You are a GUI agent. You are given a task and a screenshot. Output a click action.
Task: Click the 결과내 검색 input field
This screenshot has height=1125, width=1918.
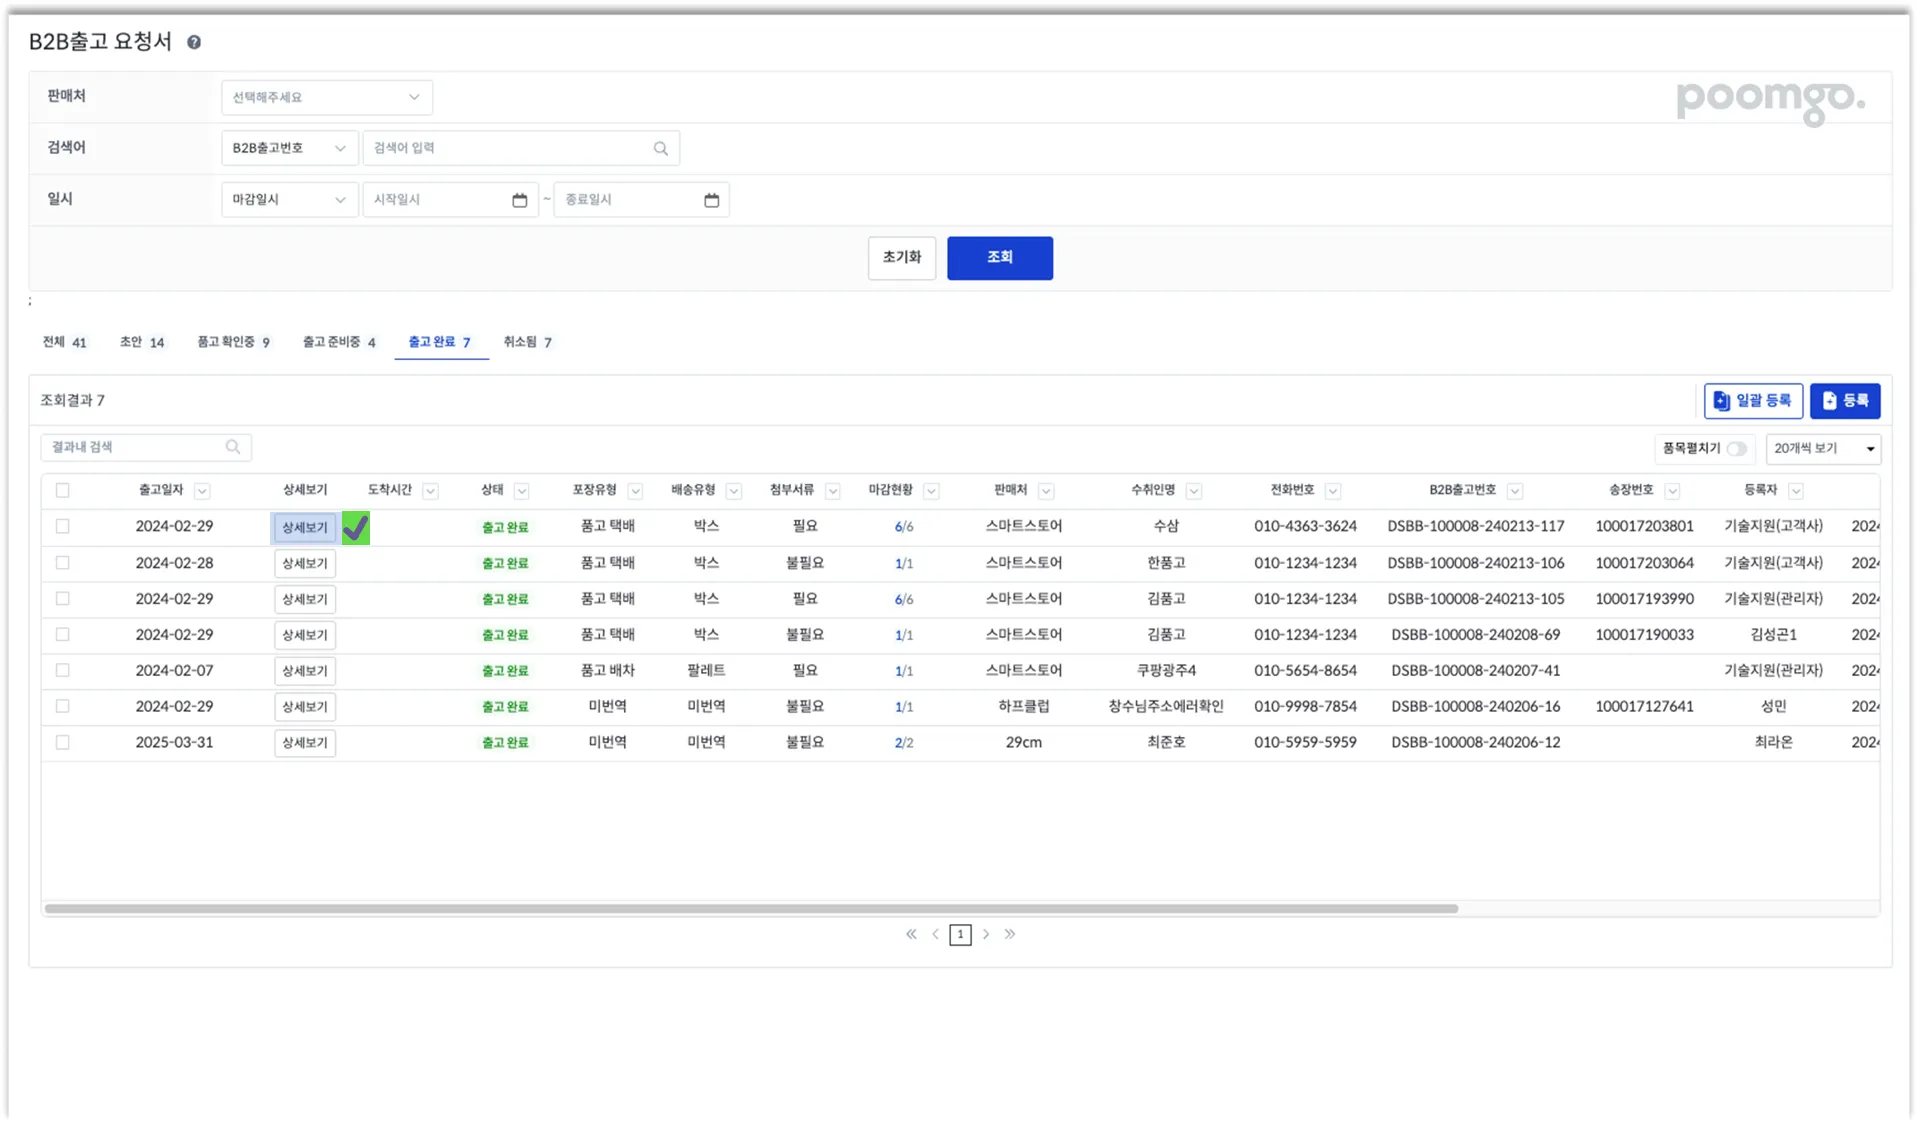[146, 447]
